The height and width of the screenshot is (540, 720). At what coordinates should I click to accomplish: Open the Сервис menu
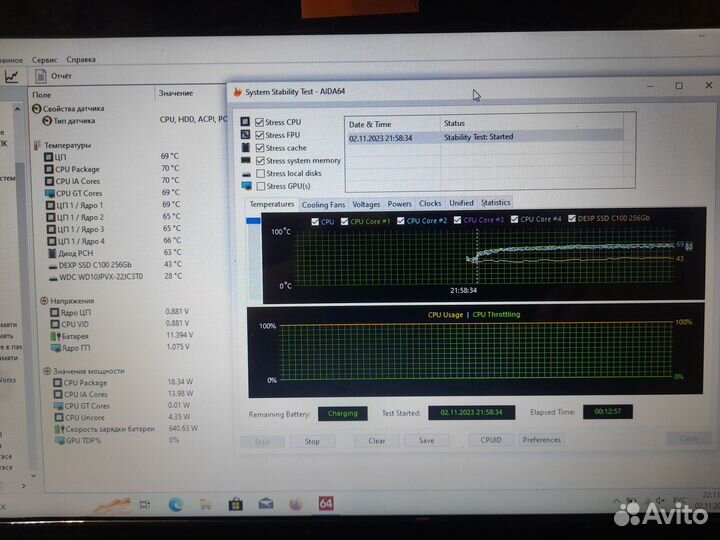click(x=45, y=60)
